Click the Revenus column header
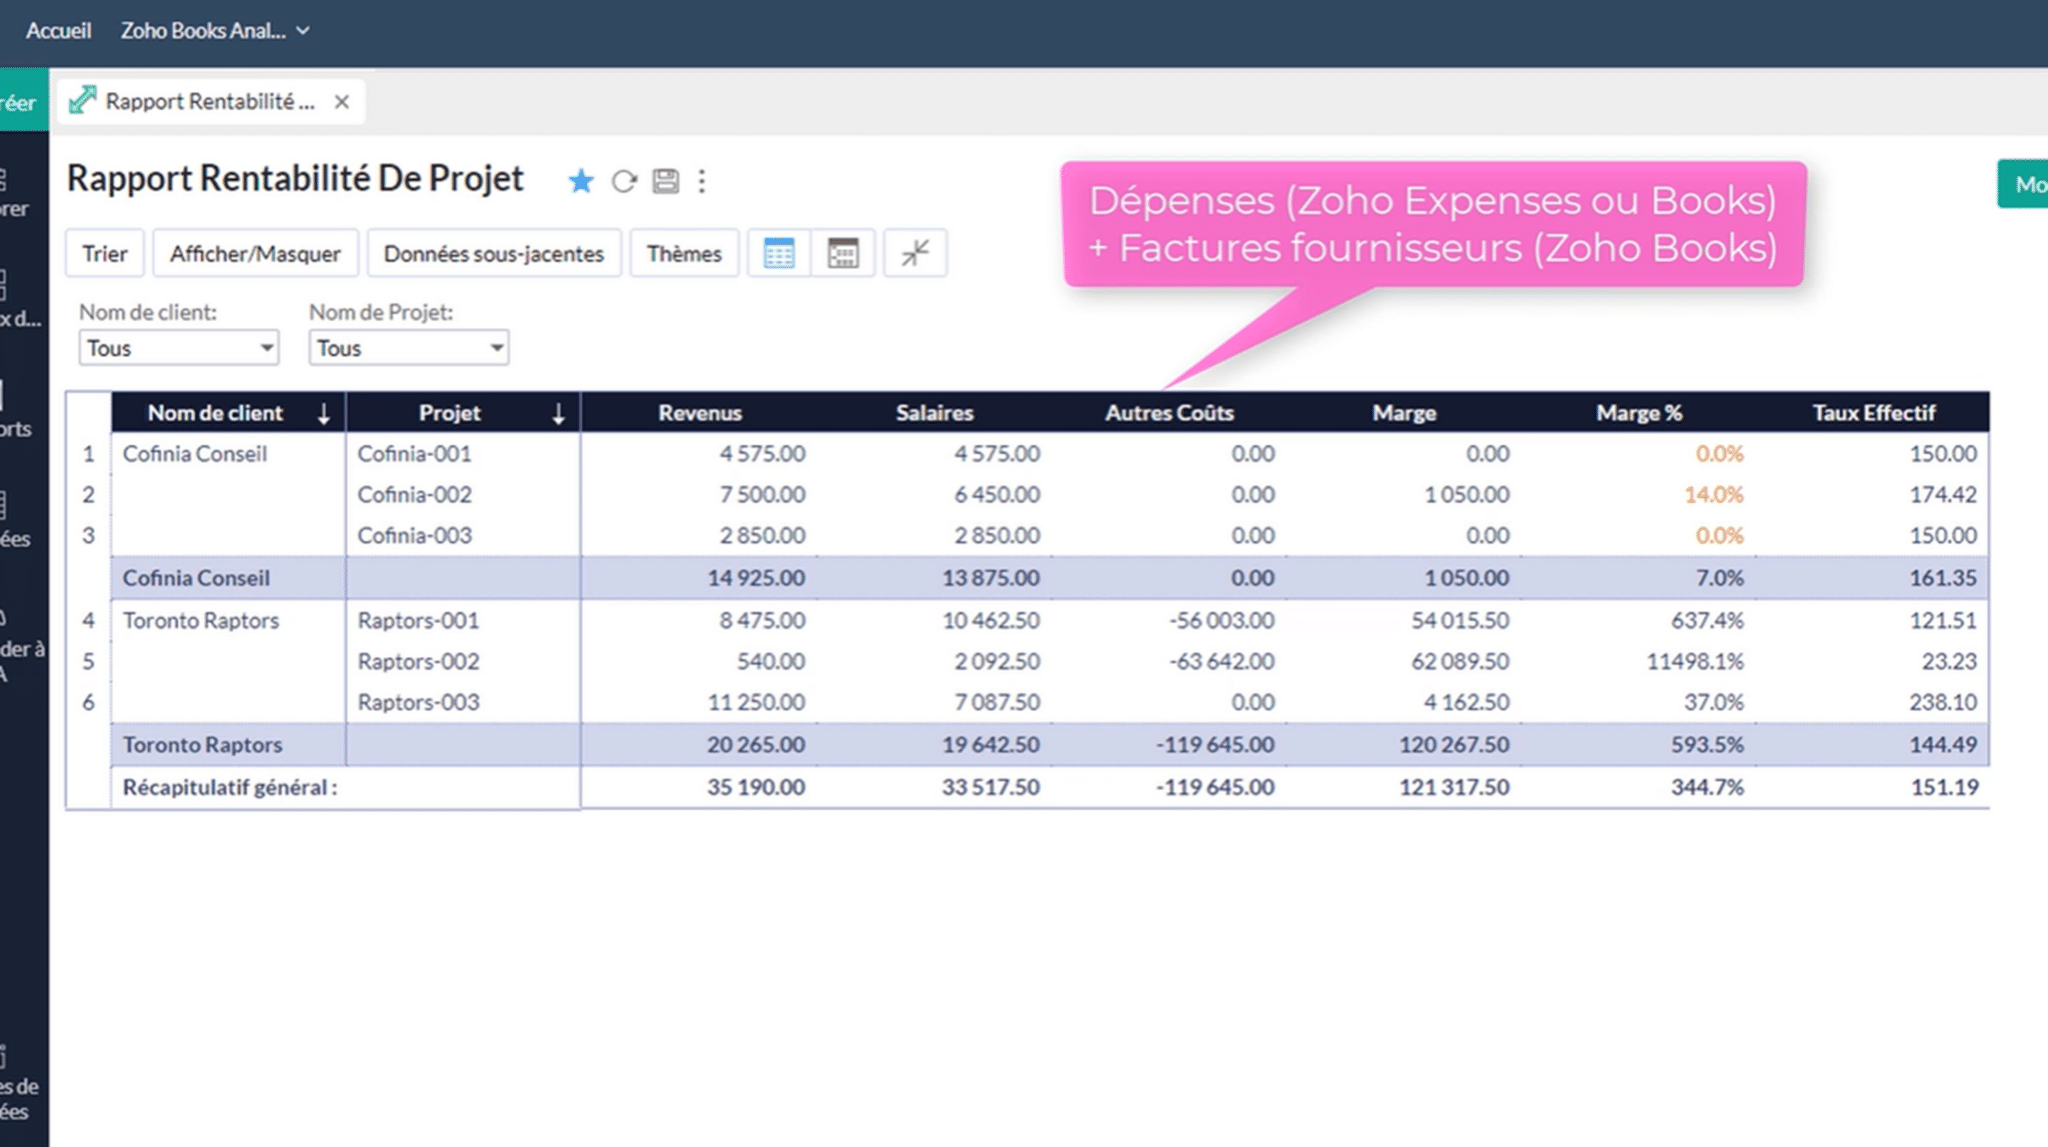2048x1147 pixels. click(700, 413)
